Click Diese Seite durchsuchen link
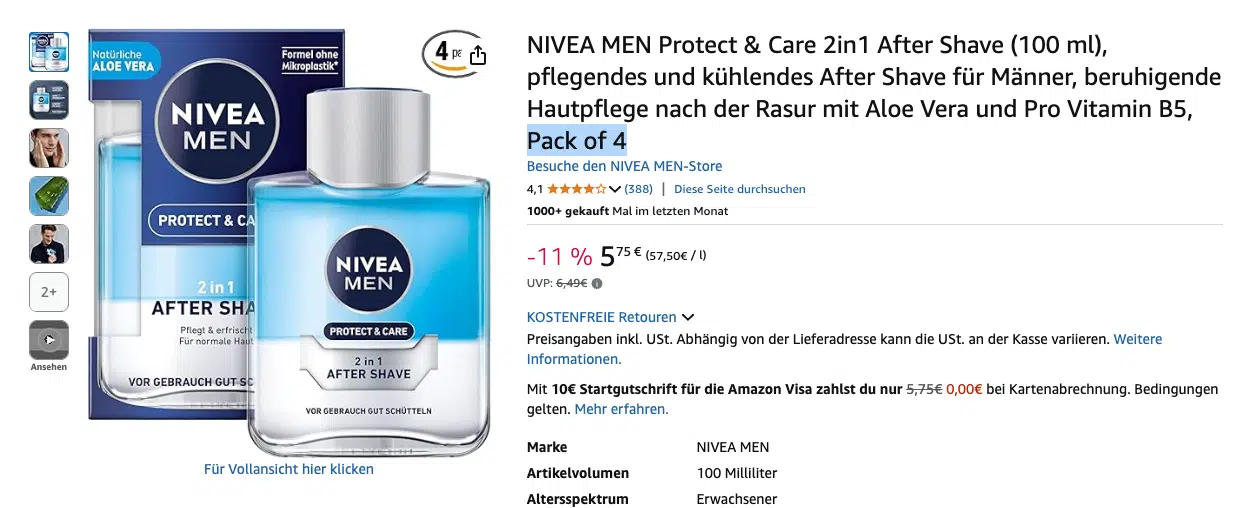Viewport: 1239px width, 508px height. tap(739, 189)
